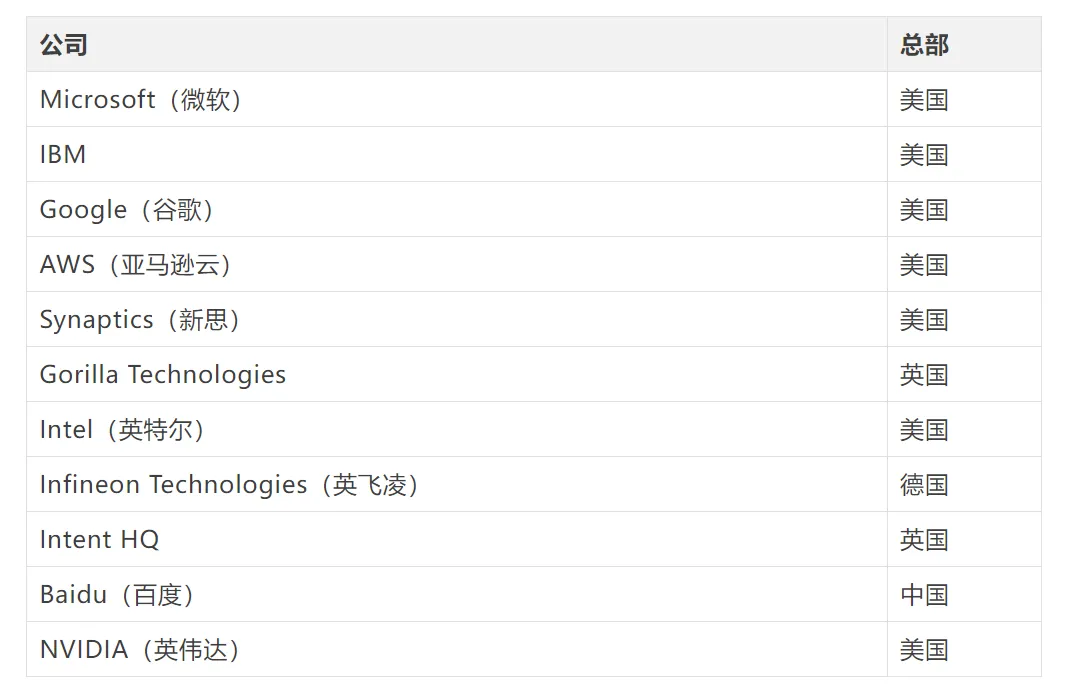Click 美国 headquarters cell for Microsoft
Viewport: 1071px width, 690px height.
[964, 99]
